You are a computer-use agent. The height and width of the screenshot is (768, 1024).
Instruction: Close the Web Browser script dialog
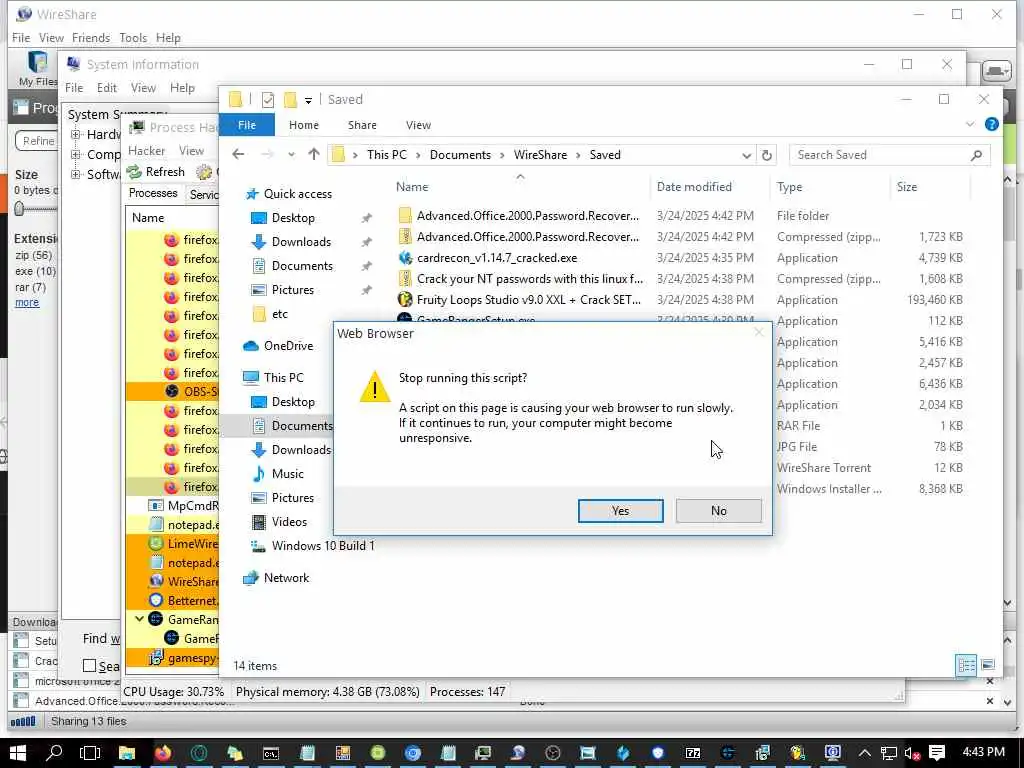758,333
